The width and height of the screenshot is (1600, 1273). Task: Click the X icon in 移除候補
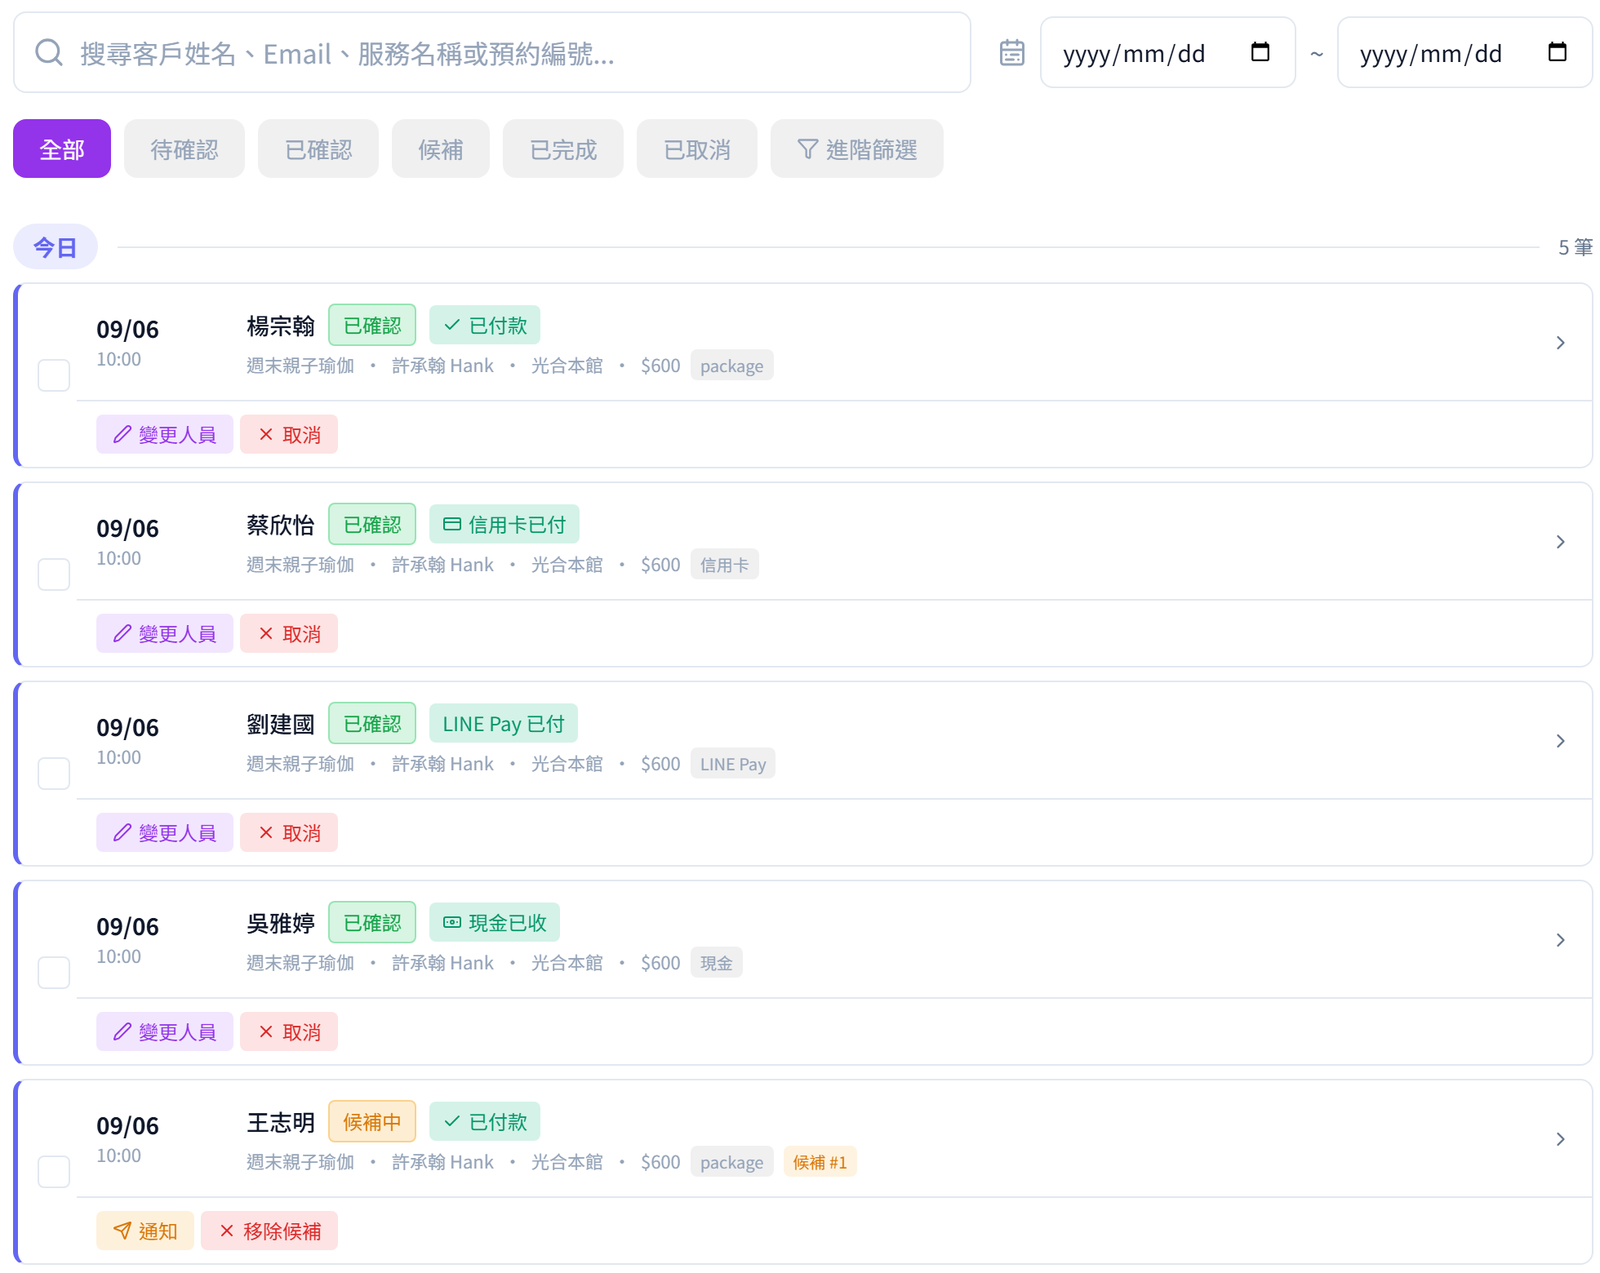pyautogui.click(x=227, y=1230)
